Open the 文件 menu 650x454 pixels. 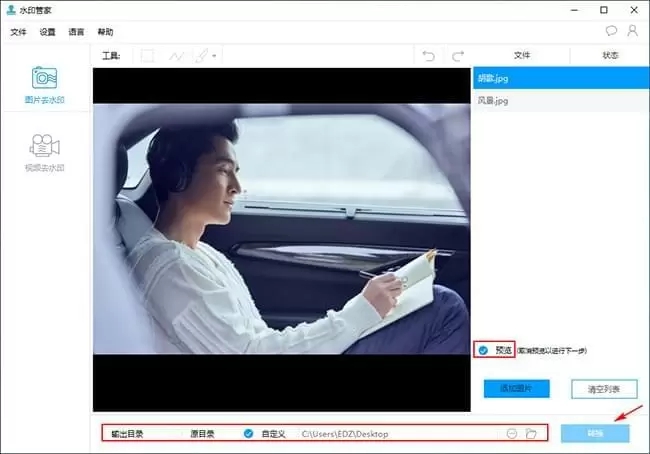pos(18,32)
